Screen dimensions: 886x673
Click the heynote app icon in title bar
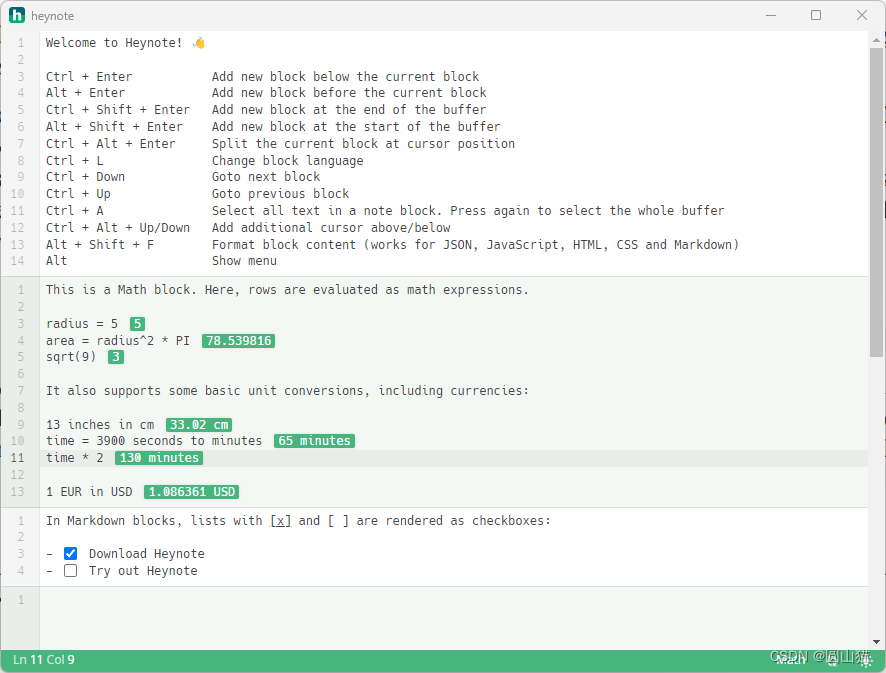[x=17, y=15]
